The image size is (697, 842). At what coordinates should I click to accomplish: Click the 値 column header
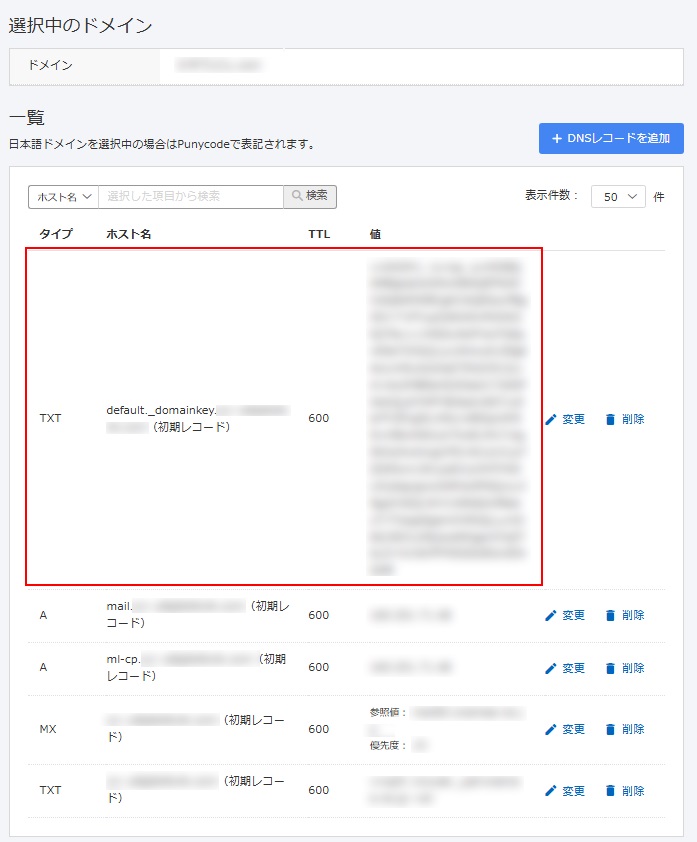375,234
